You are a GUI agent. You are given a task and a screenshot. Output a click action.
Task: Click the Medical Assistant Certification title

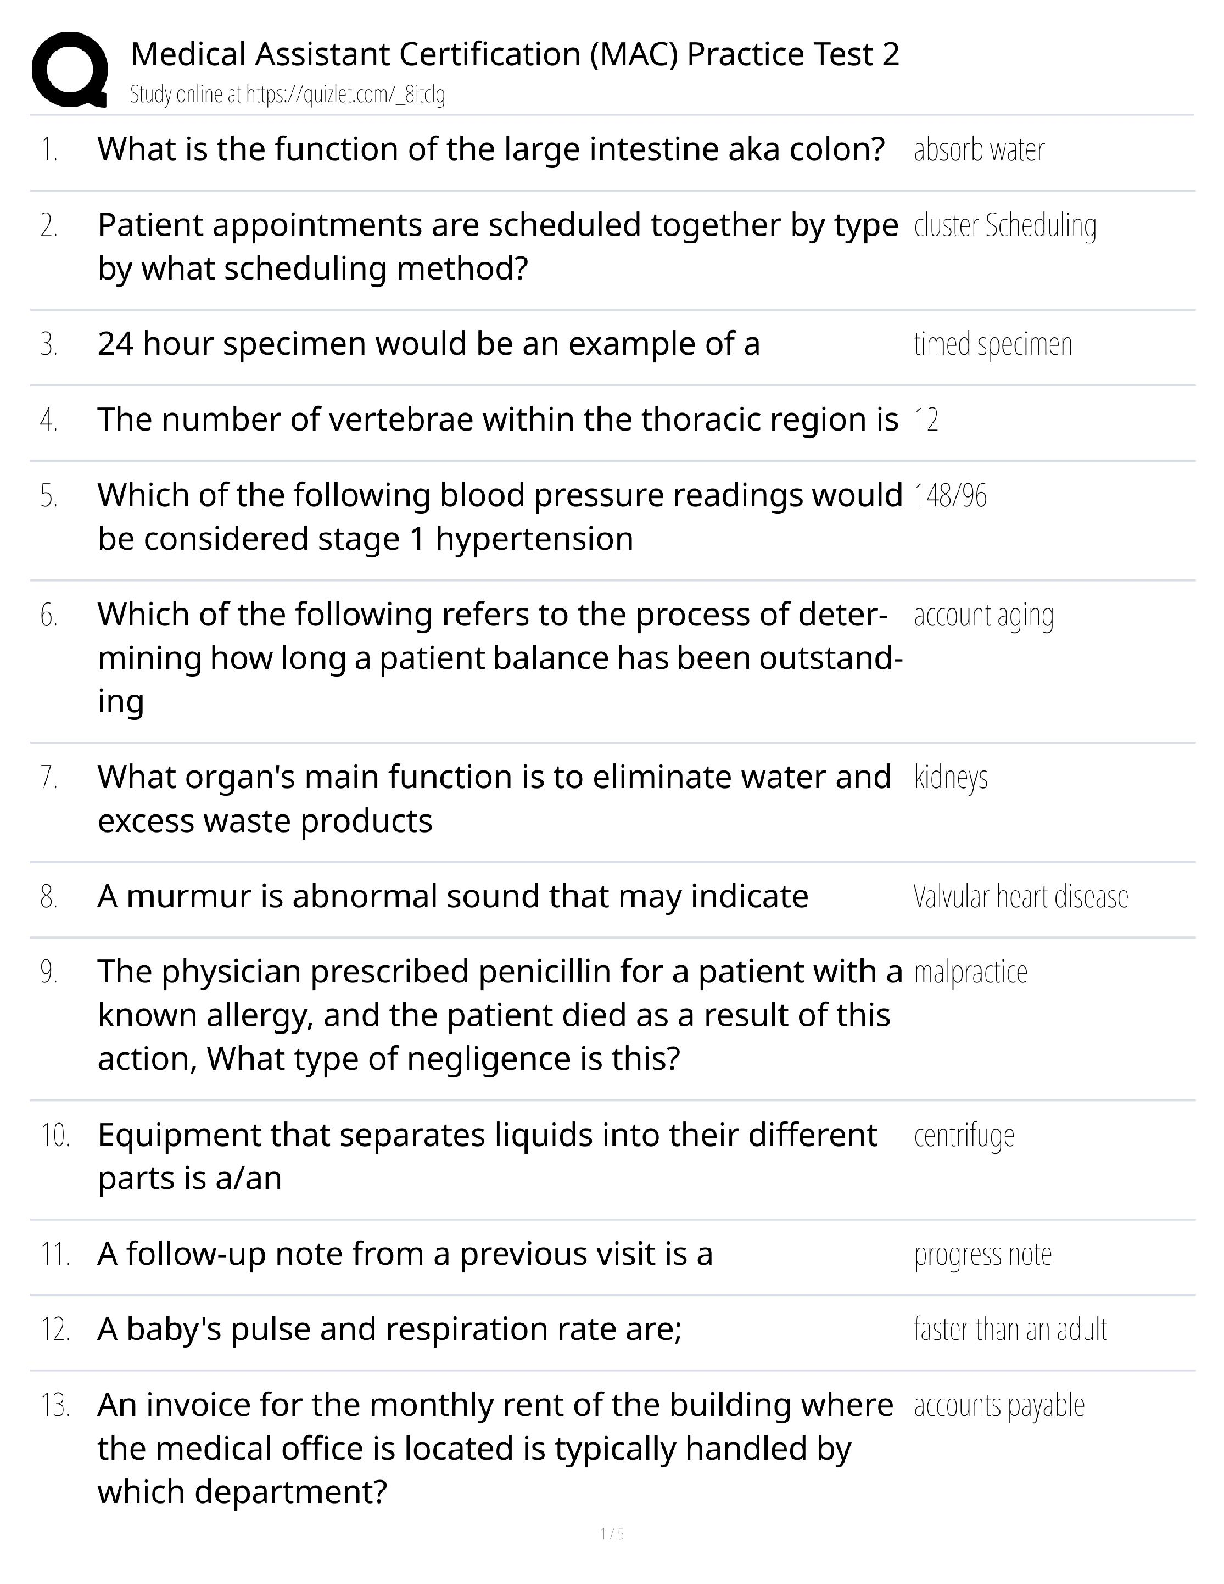(514, 53)
